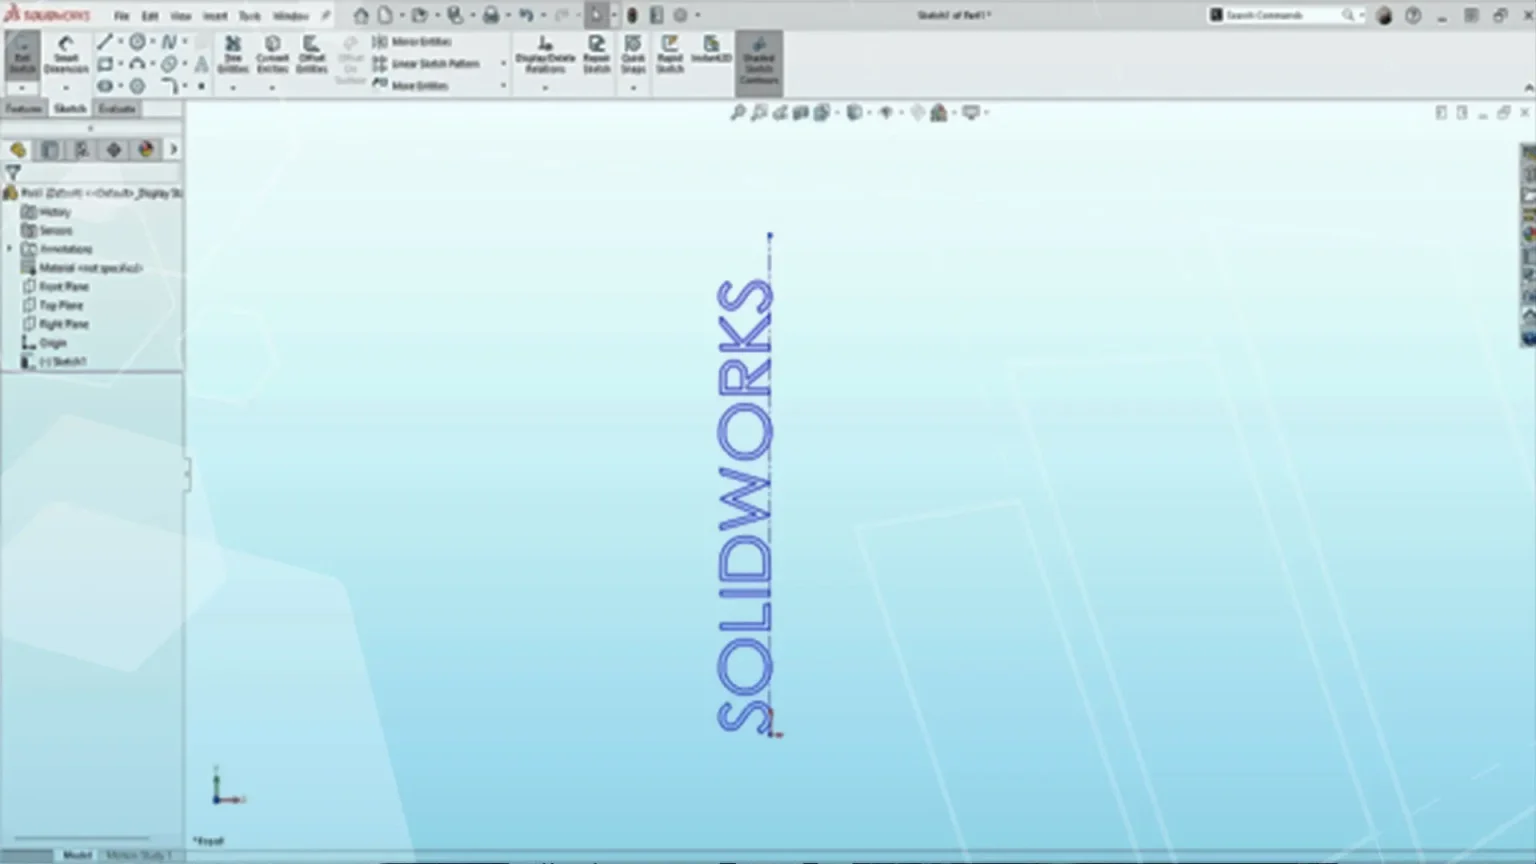Click the New document icon
This screenshot has width=1536, height=864.
click(385, 15)
